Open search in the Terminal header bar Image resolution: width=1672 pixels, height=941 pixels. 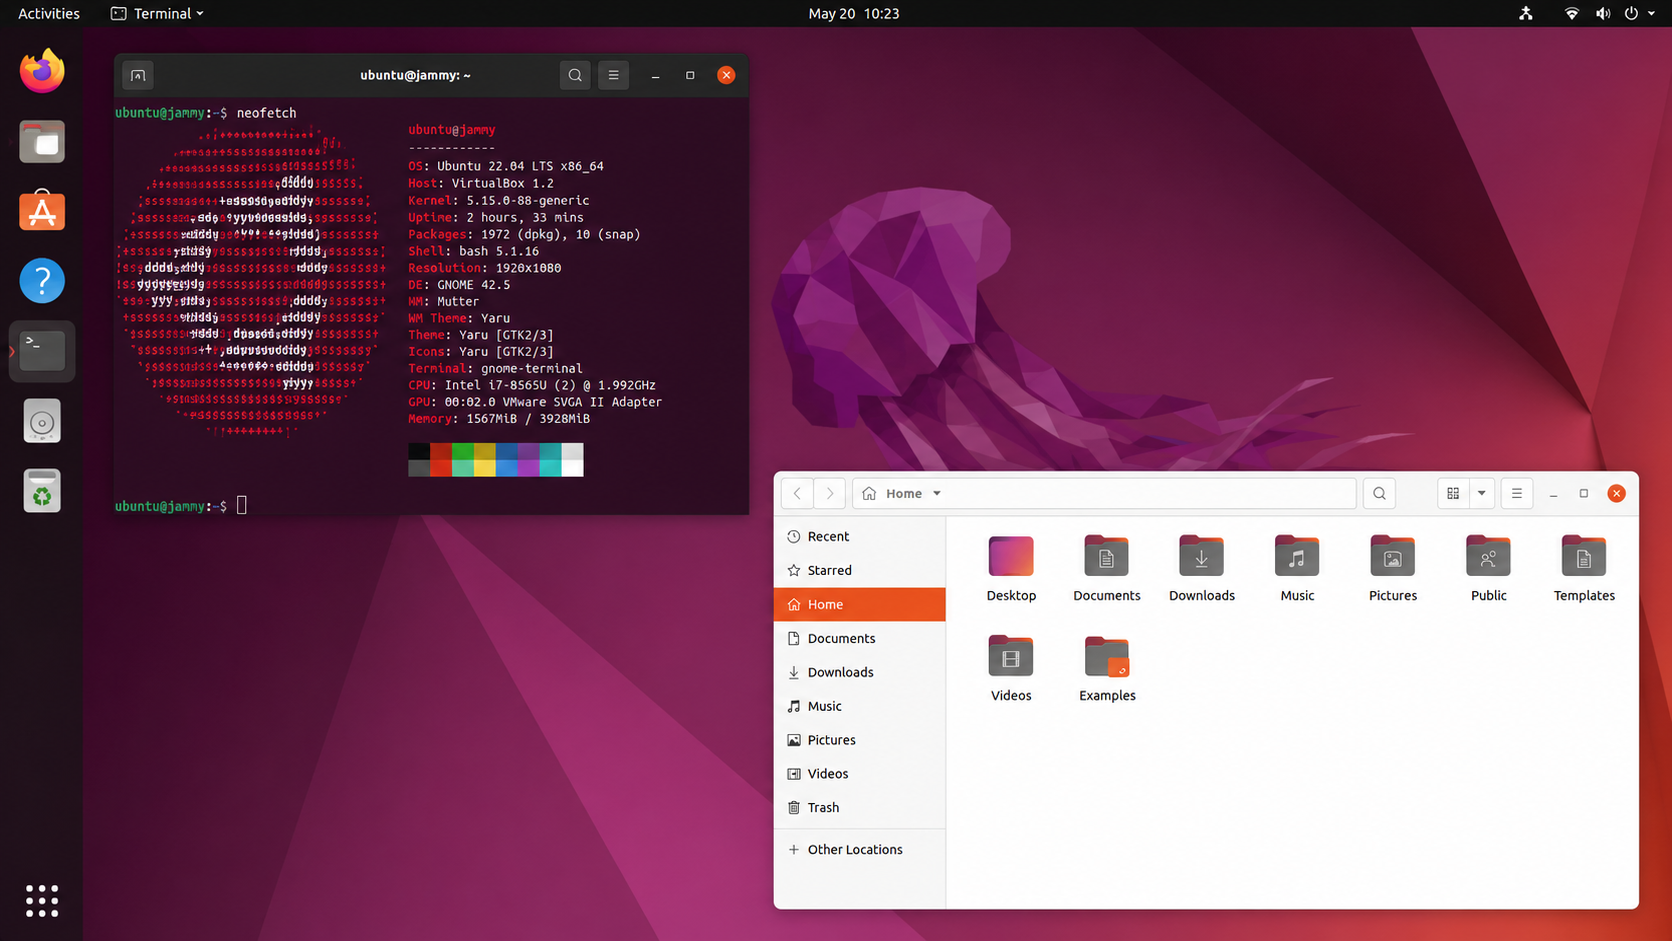pyautogui.click(x=575, y=75)
